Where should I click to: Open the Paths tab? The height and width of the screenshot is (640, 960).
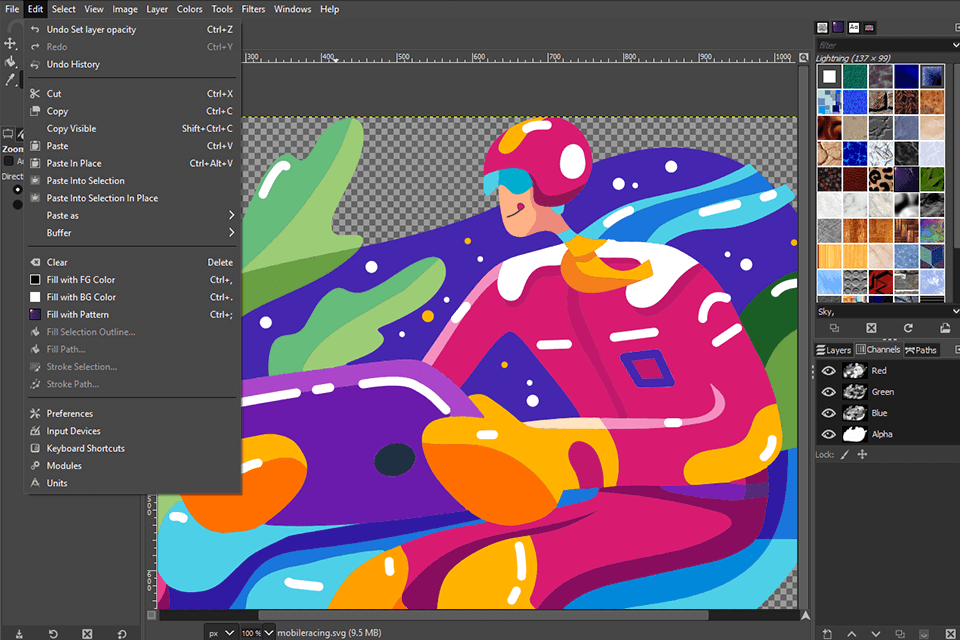click(x=921, y=350)
